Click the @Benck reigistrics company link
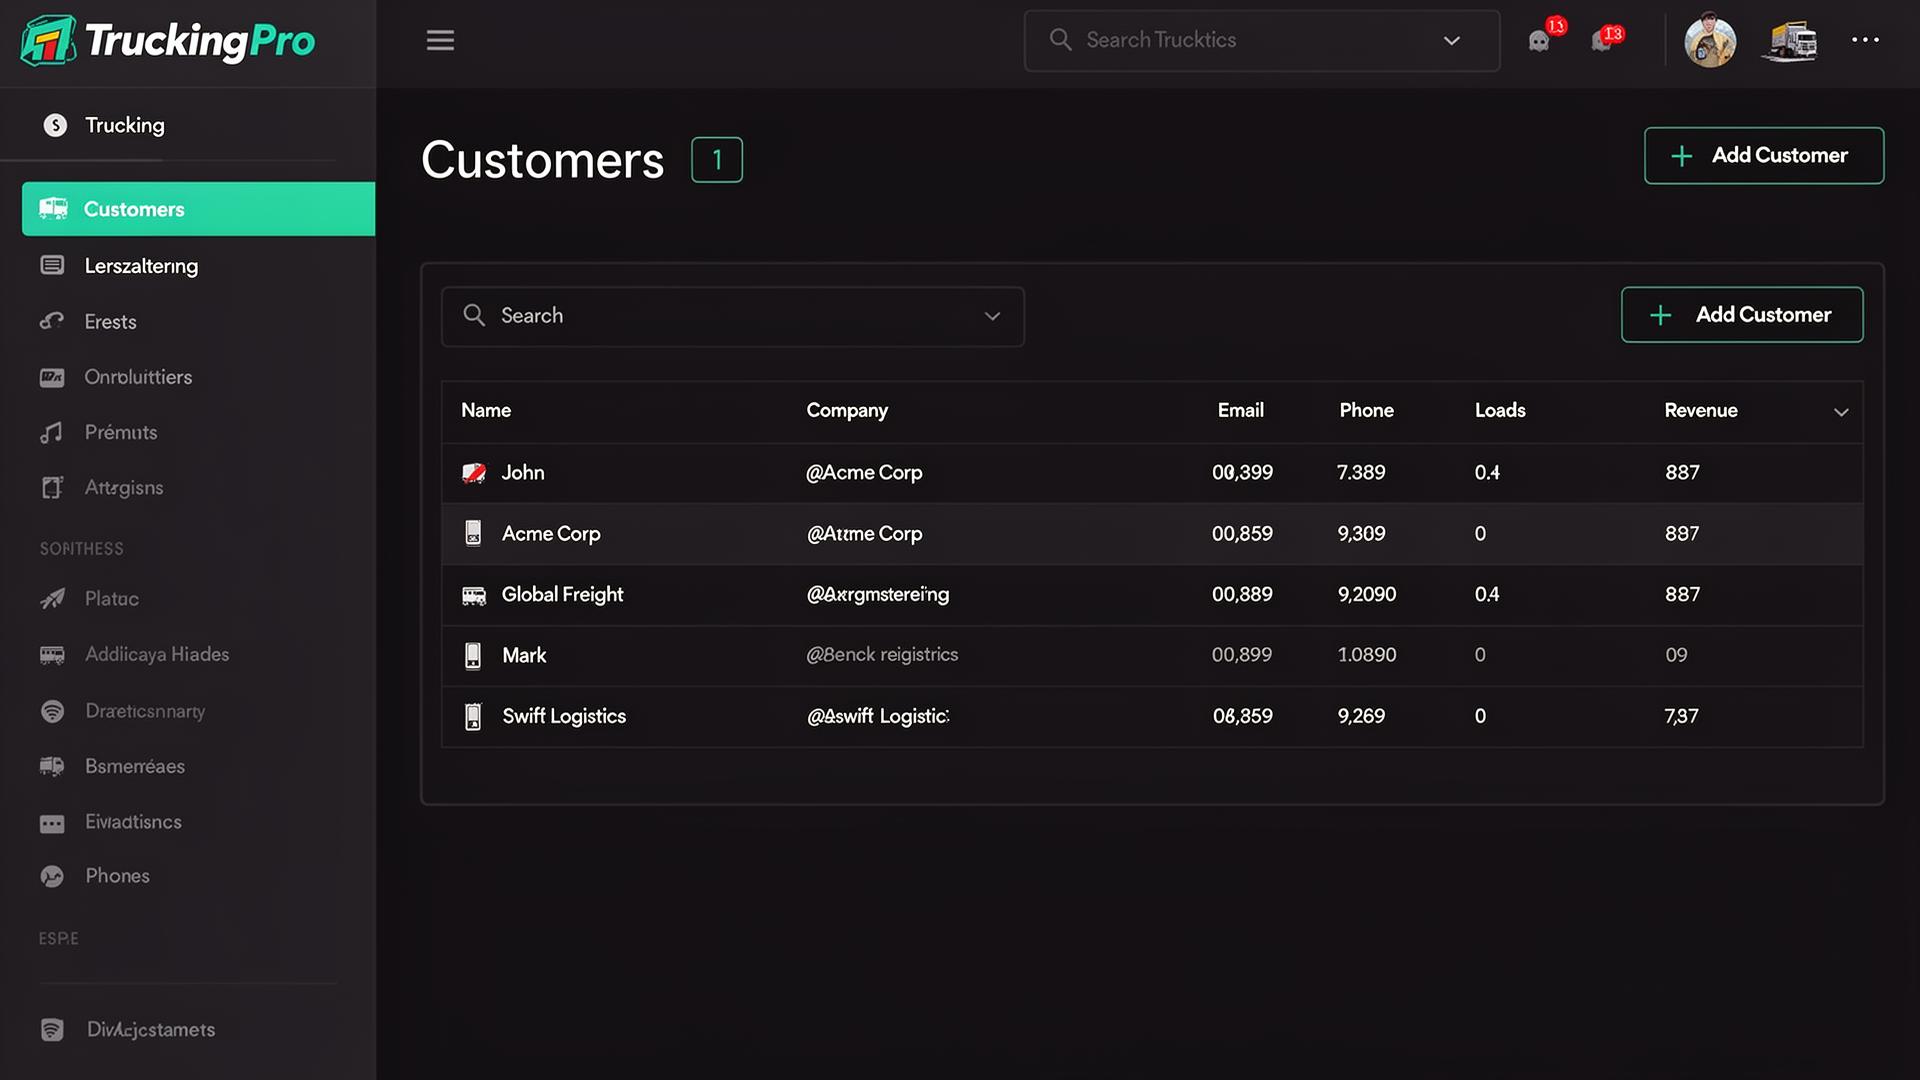This screenshot has width=1920, height=1080. pos(882,655)
